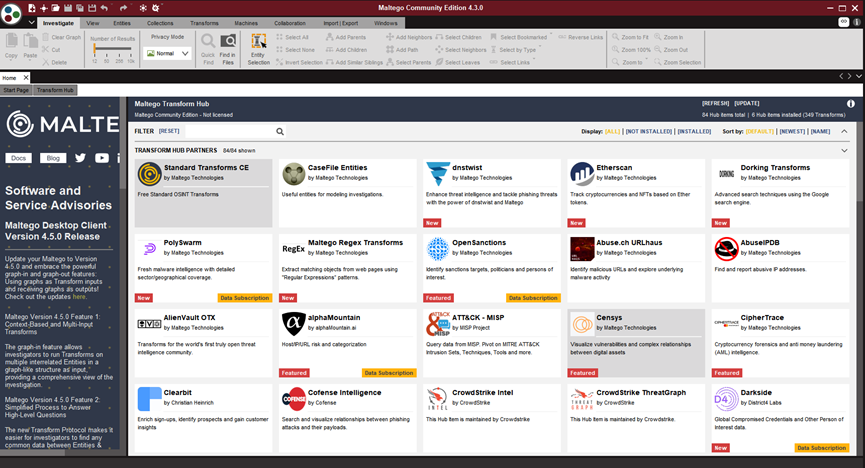
Task: Click Select All icon
Action: pyautogui.click(x=280, y=37)
